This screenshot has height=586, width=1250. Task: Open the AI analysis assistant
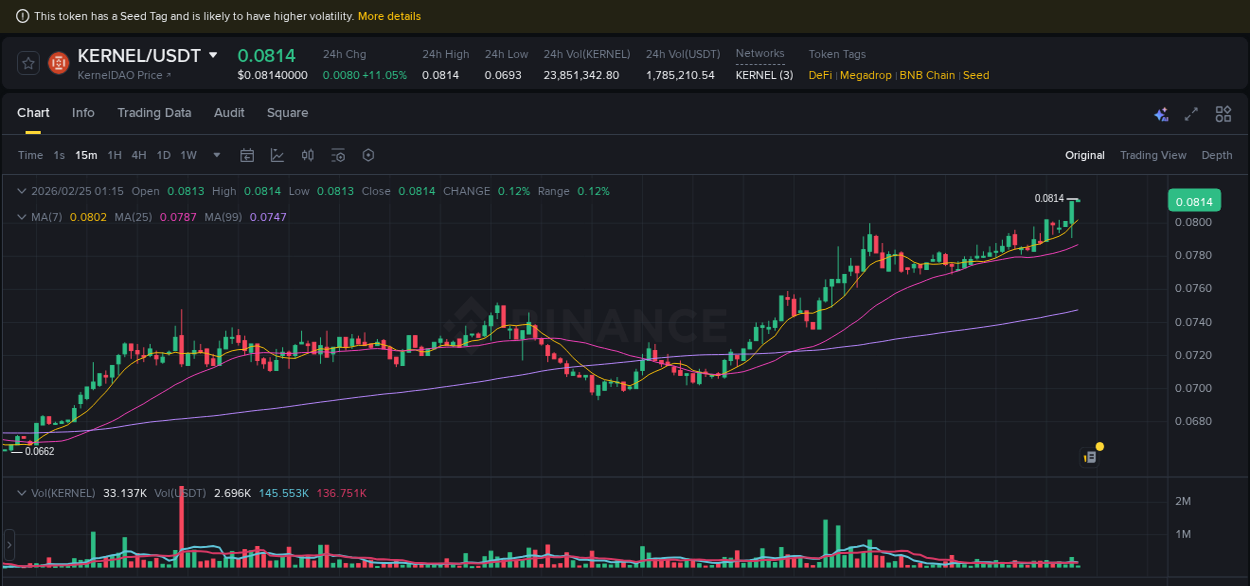(1161, 114)
